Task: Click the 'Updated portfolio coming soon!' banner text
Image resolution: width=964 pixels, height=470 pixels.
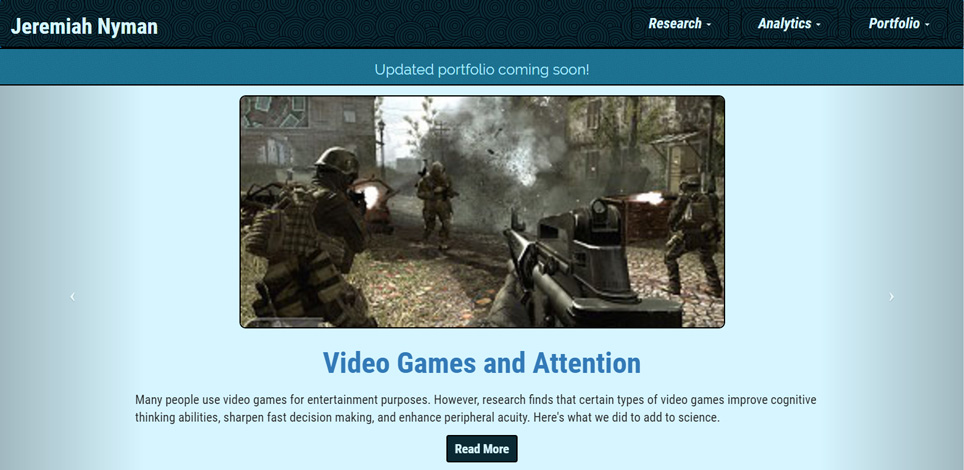Action: [482, 70]
